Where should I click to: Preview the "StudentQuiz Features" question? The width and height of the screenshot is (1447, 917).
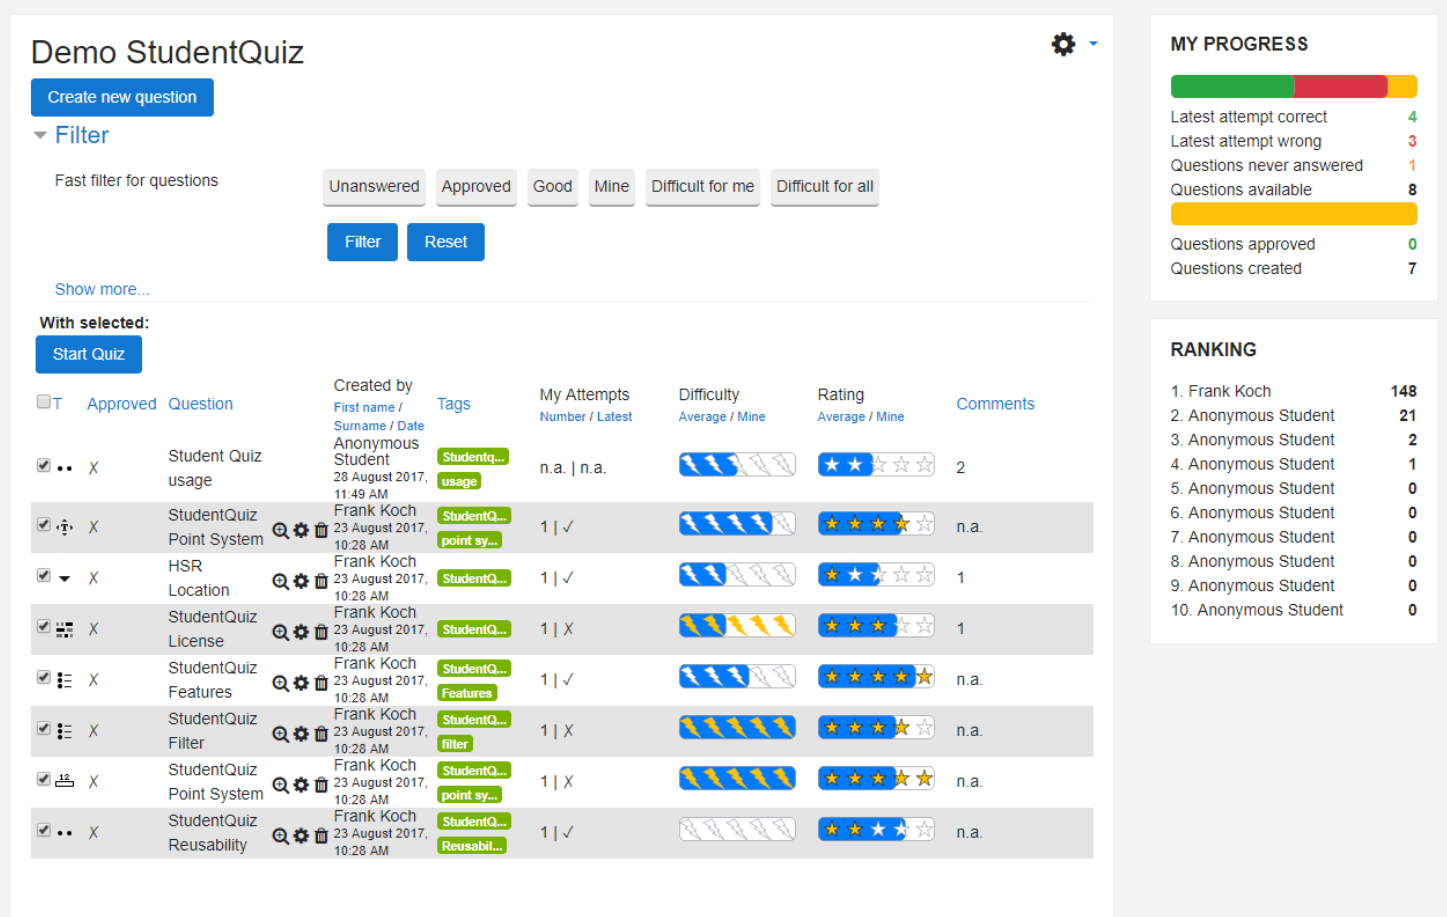point(281,682)
